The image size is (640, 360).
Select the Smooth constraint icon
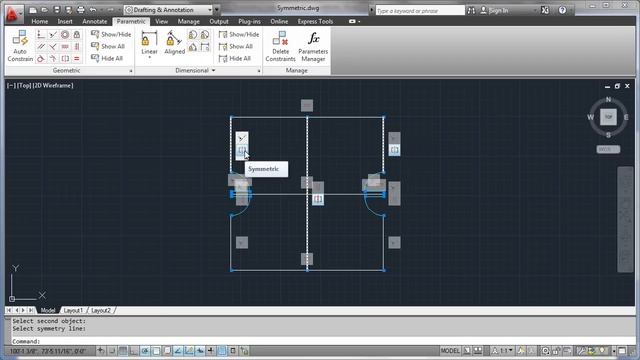click(x=53, y=58)
